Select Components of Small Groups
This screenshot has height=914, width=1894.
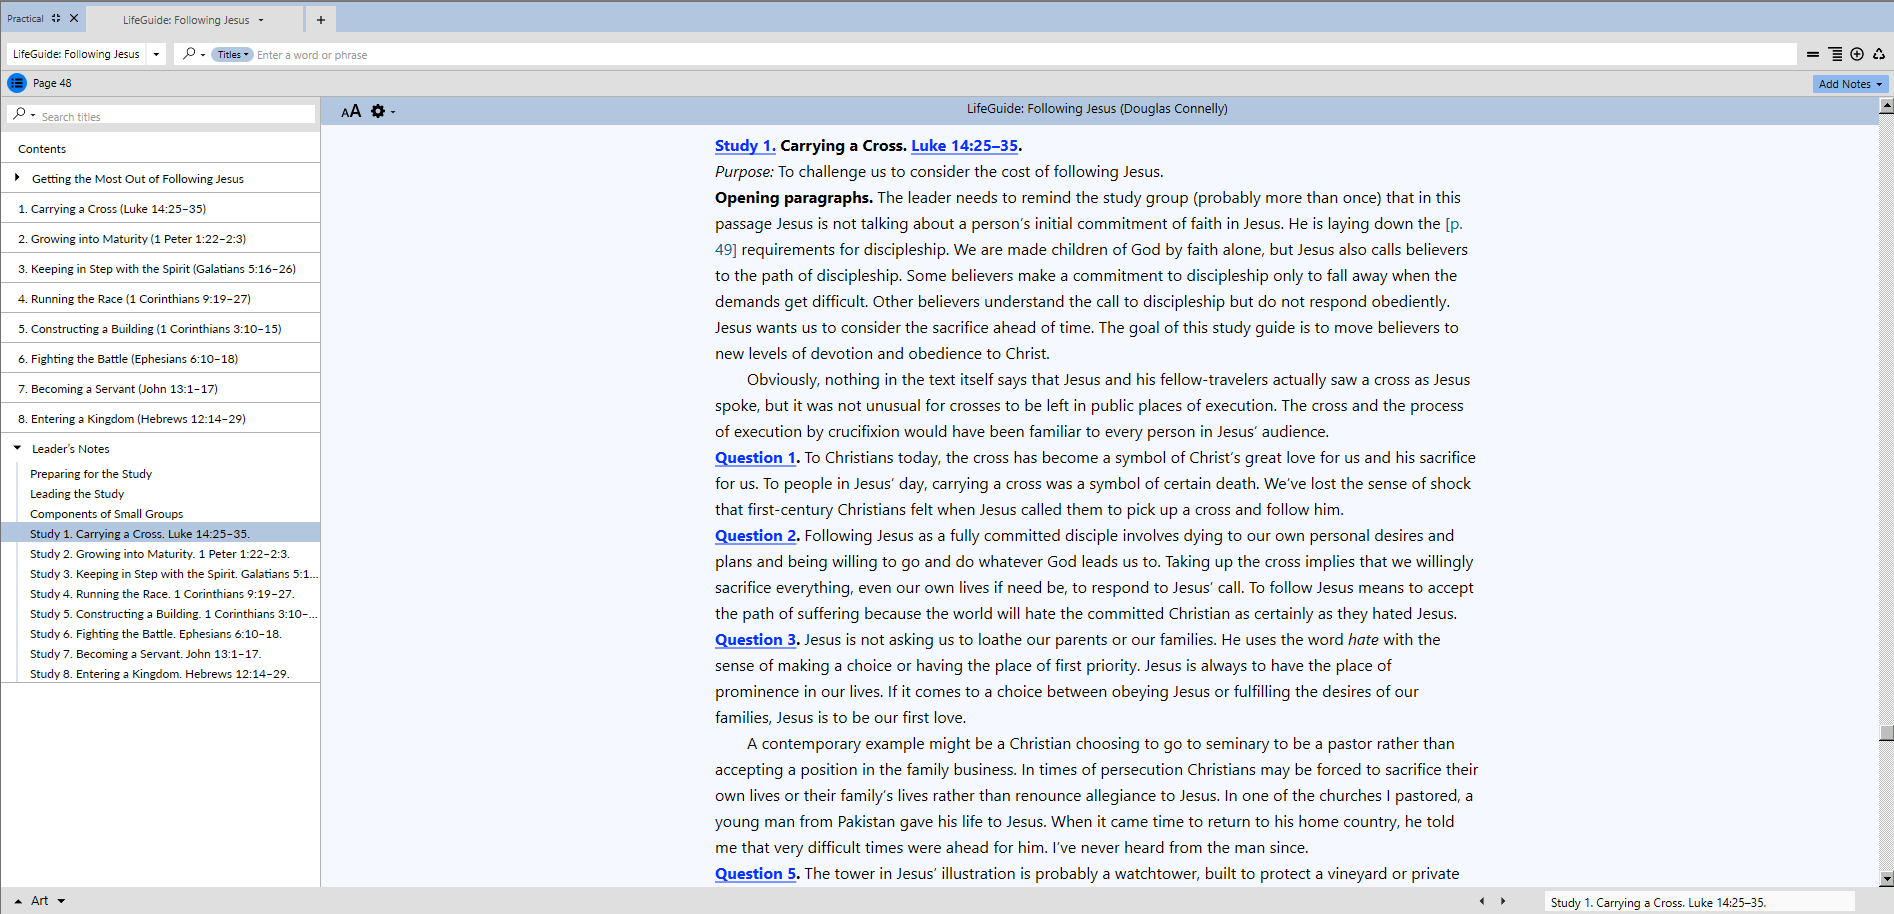(107, 514)
